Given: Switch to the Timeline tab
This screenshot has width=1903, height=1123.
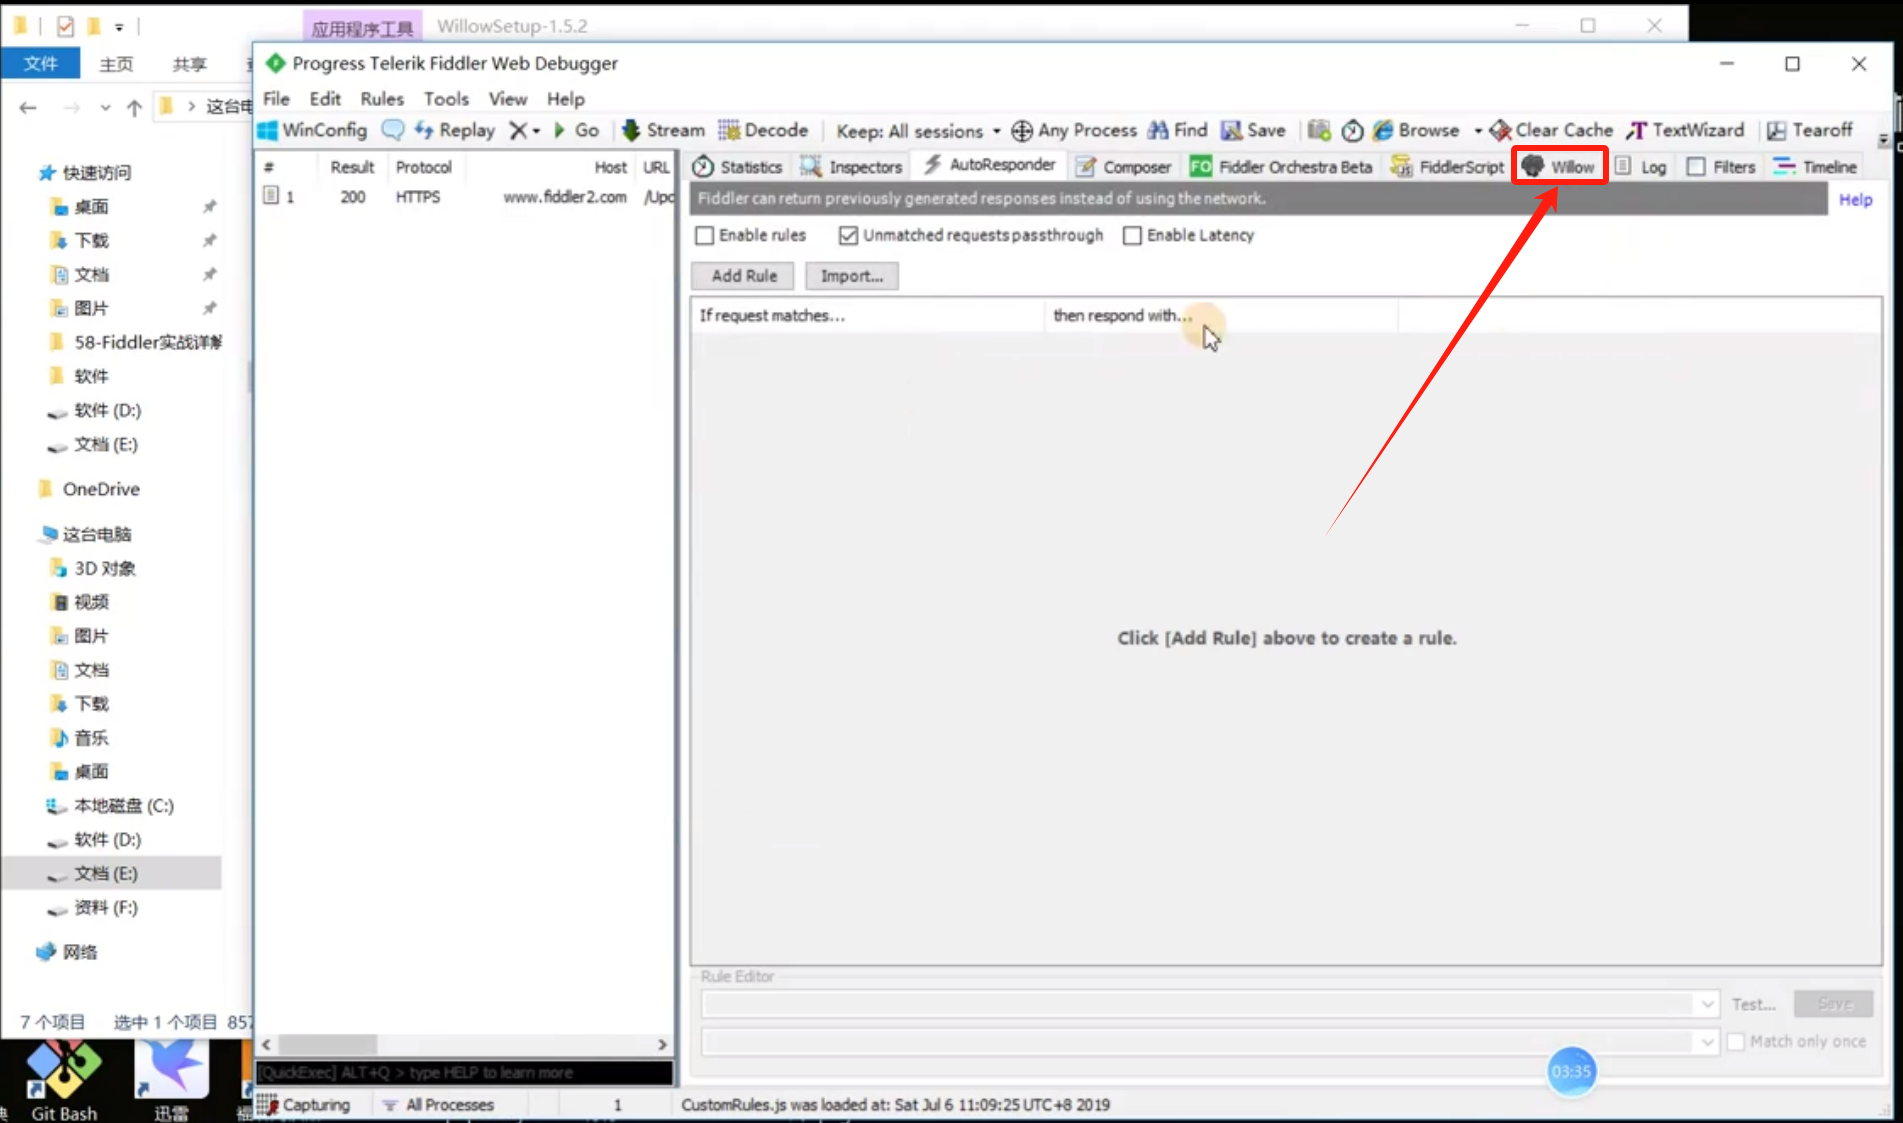Looking at the screenshot, I should [x=1816, y=167].
